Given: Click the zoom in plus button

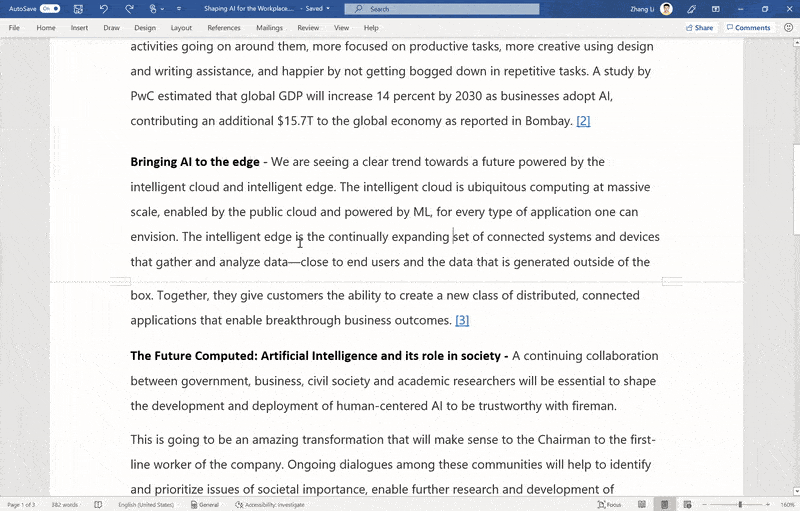Looking at the screenshot, I should tap(768, 505).
